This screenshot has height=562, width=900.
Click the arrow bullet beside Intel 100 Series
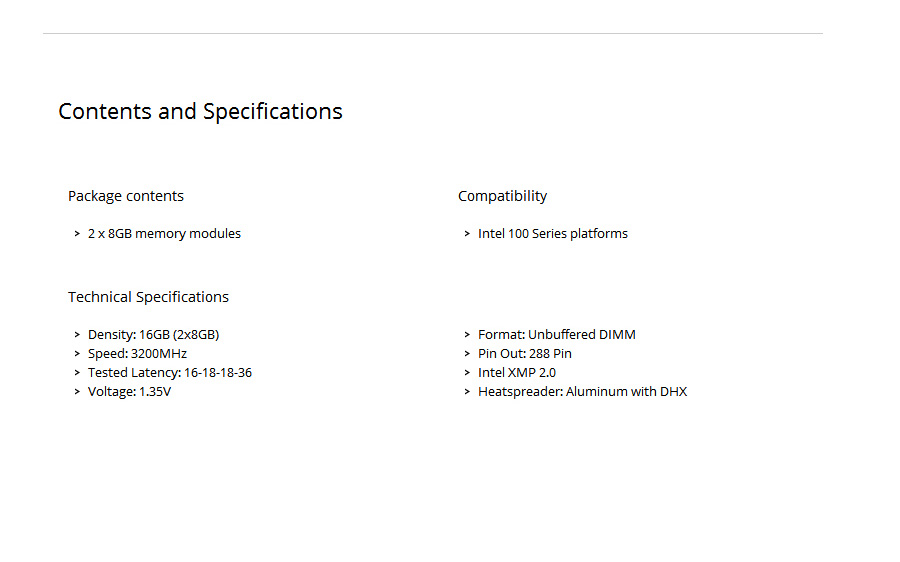[467, 234]
